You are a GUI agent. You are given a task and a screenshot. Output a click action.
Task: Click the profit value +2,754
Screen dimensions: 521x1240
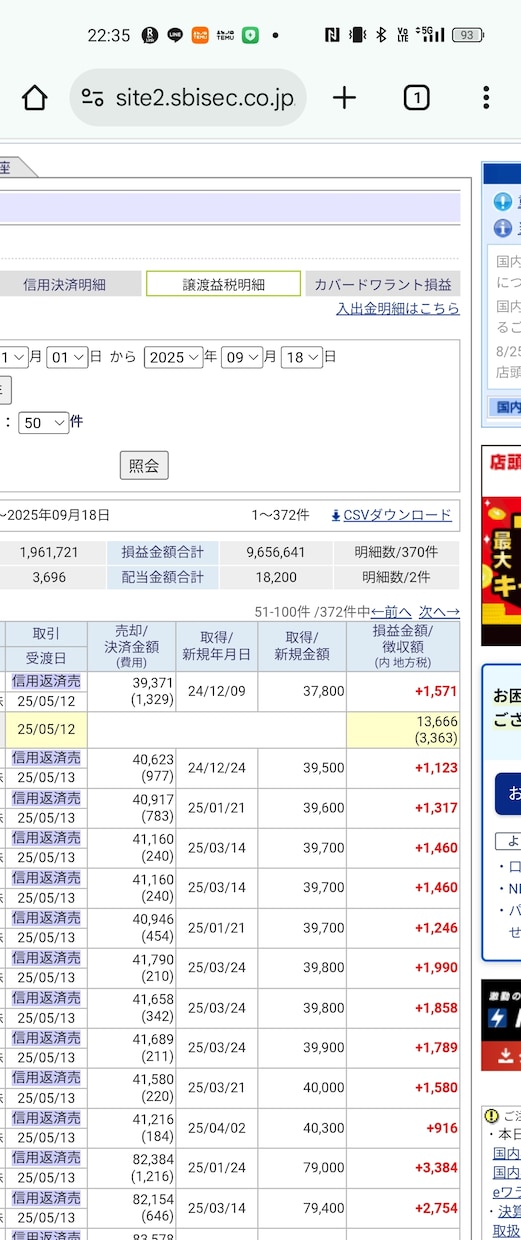click(x=436, y=1208)
